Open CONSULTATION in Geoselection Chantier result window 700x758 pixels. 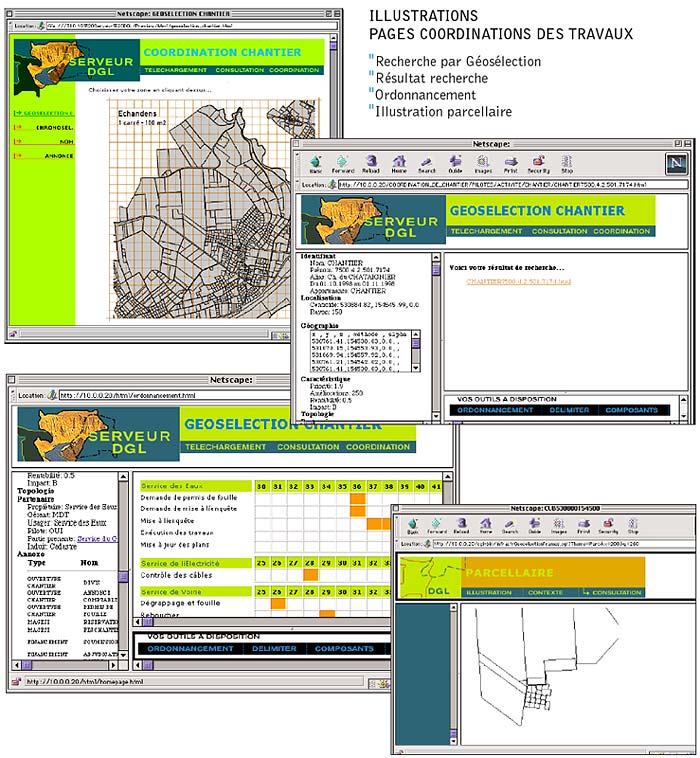559,231
